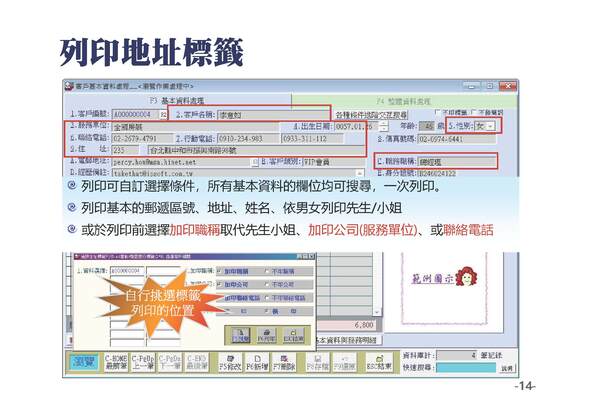Screen dimensions: 590x417
Task: Click the F5 修改 edit toolbar button
Action: tap(230, 362)
